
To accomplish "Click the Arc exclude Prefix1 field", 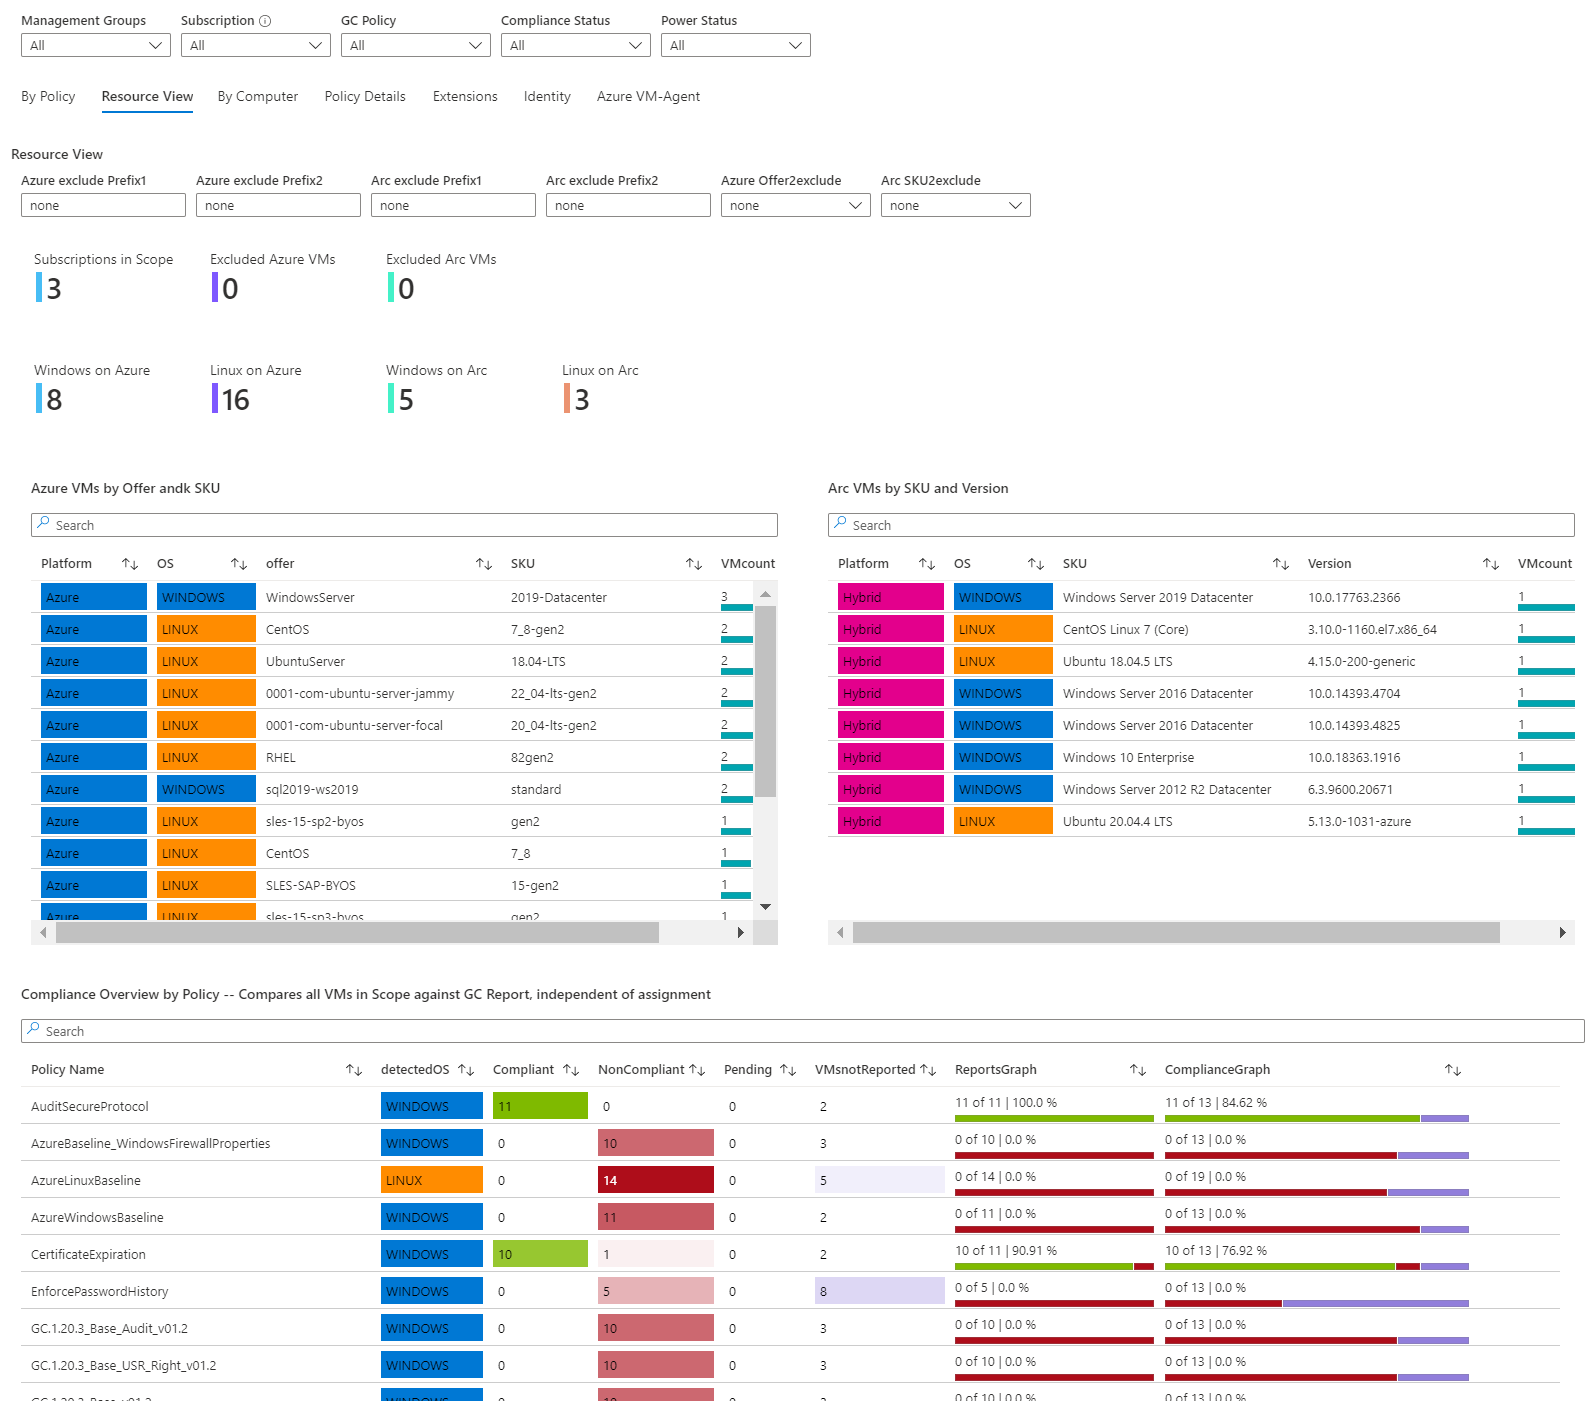I will click(453, 205).
